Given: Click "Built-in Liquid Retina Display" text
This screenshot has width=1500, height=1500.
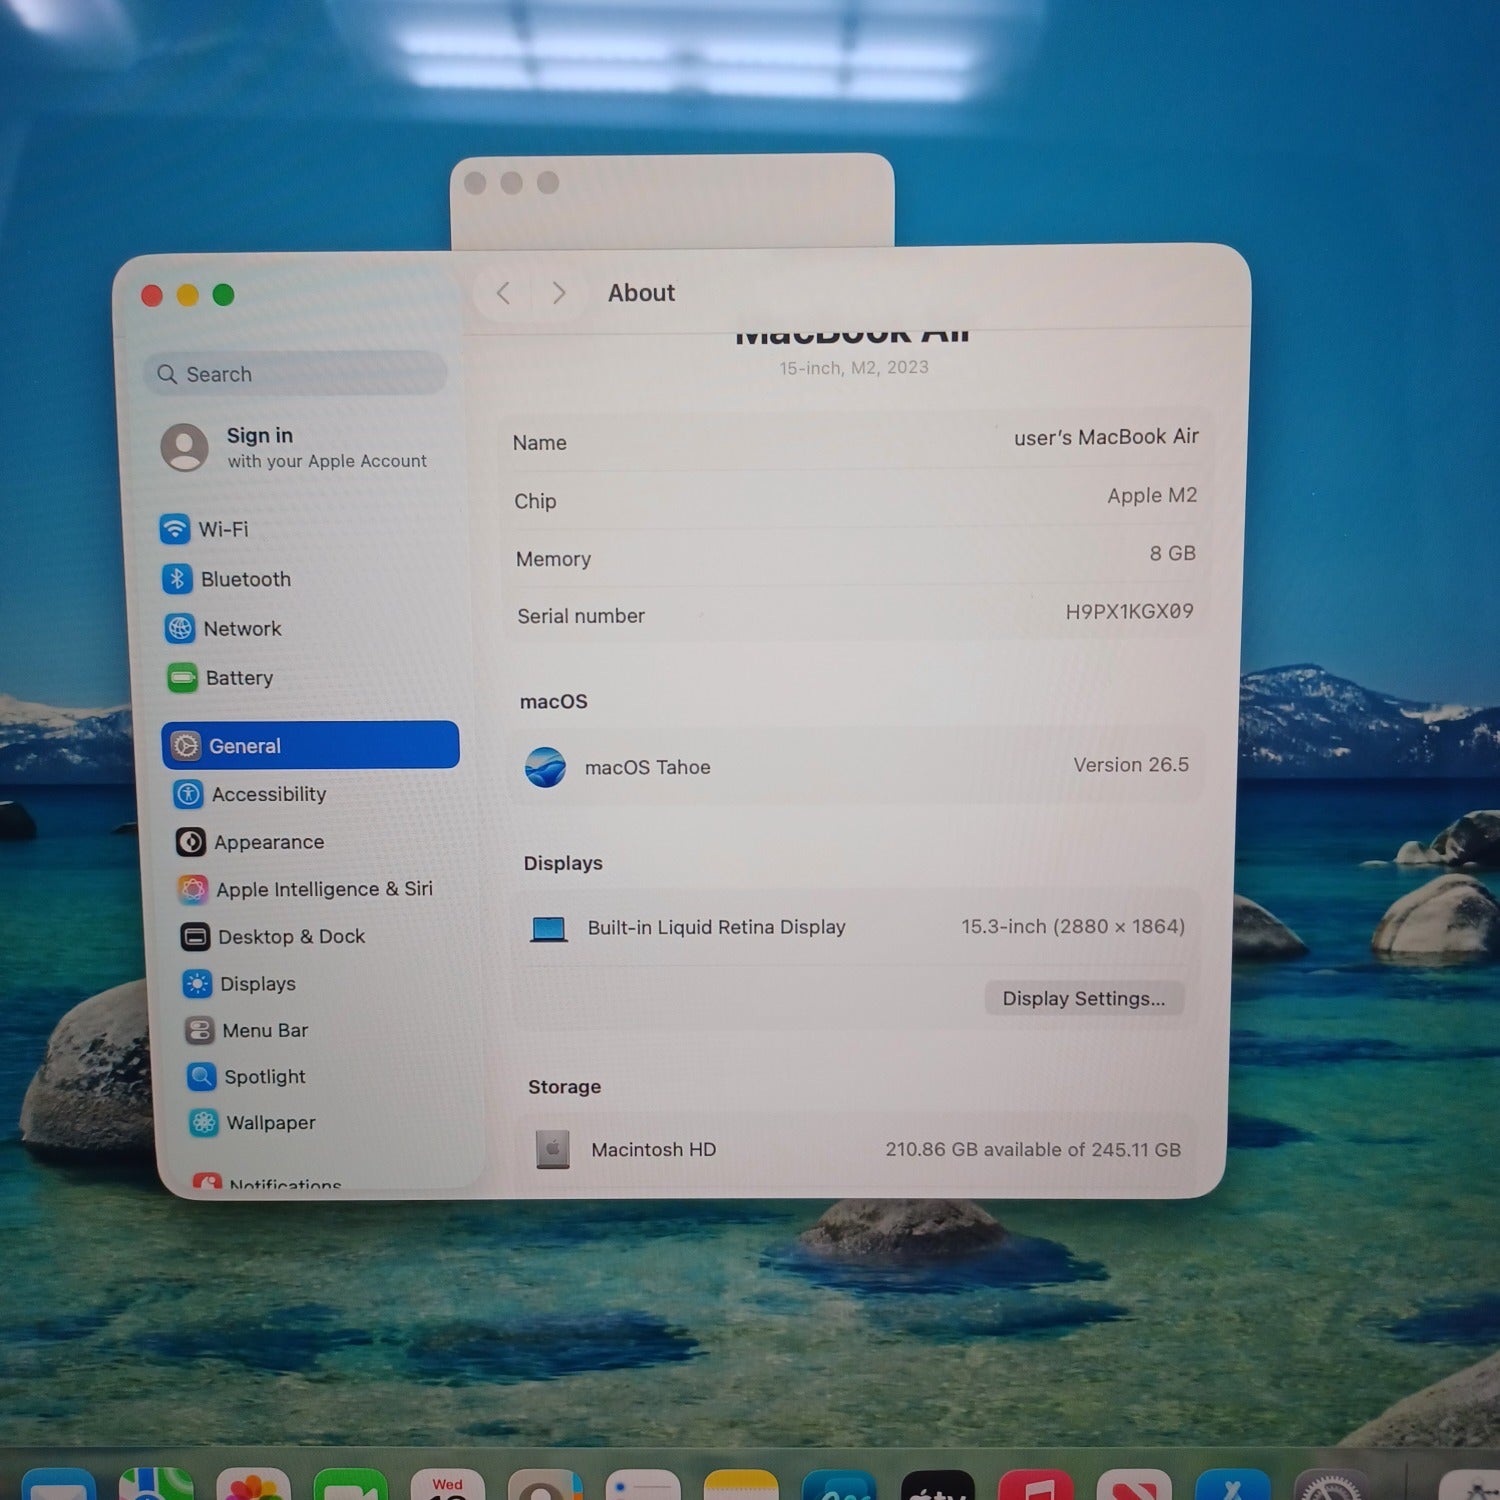Looking at the screenshot, I should pyautogui.click(x=716, y=927).
